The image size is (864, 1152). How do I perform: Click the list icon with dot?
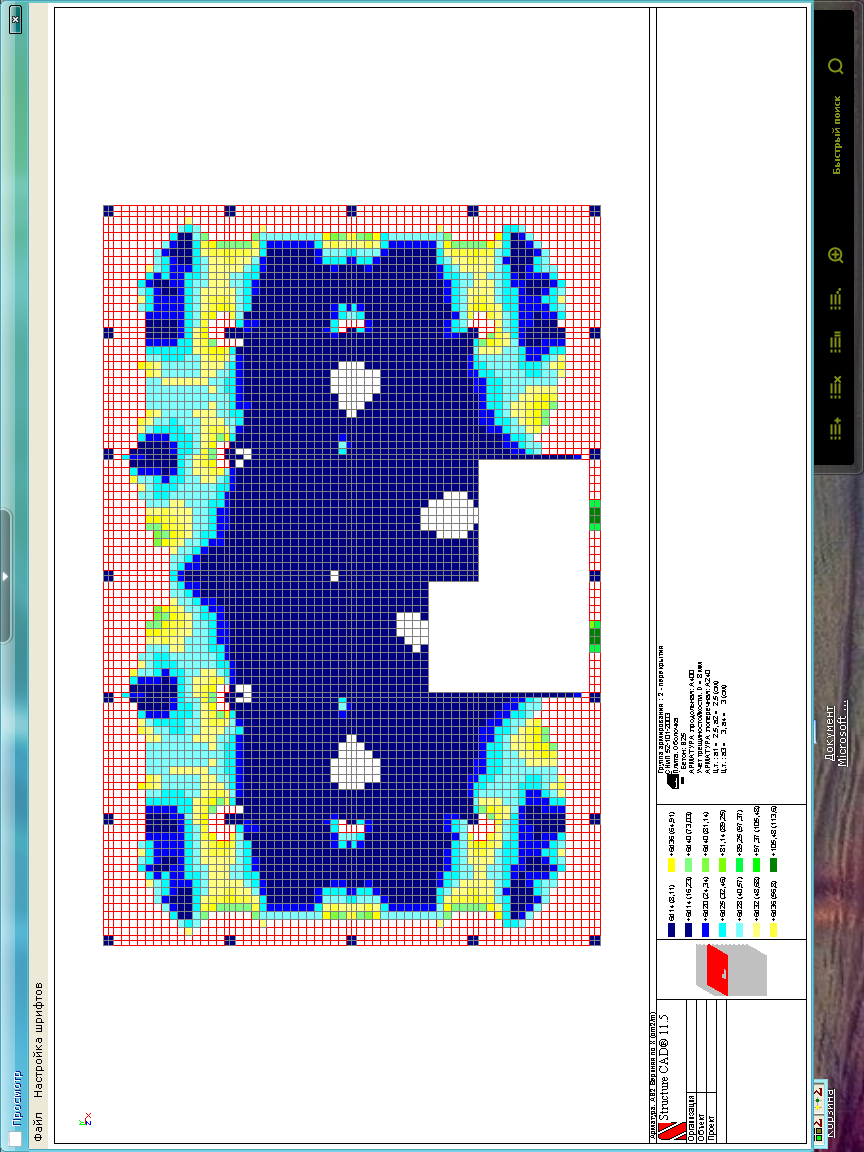(x=836, y=299)
